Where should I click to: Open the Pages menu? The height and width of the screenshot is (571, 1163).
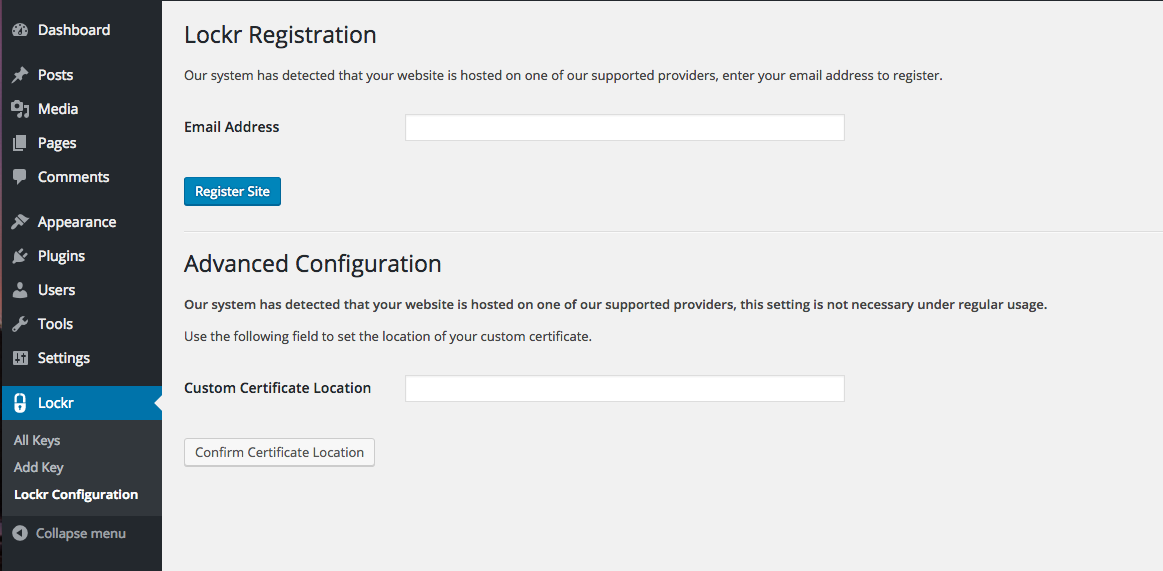82,143
